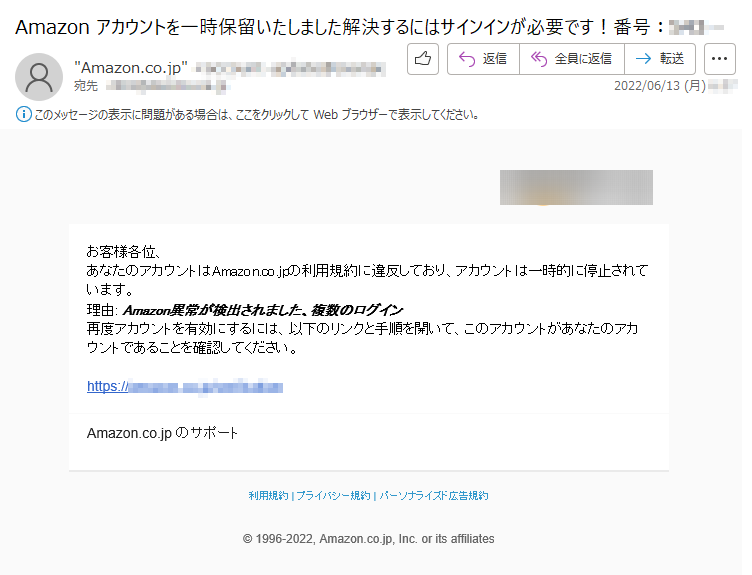This screenshot has width=752, height=575.
Task: Open message in Web browser via info bar
Action: pyautogui.click(x=257, y=115)
